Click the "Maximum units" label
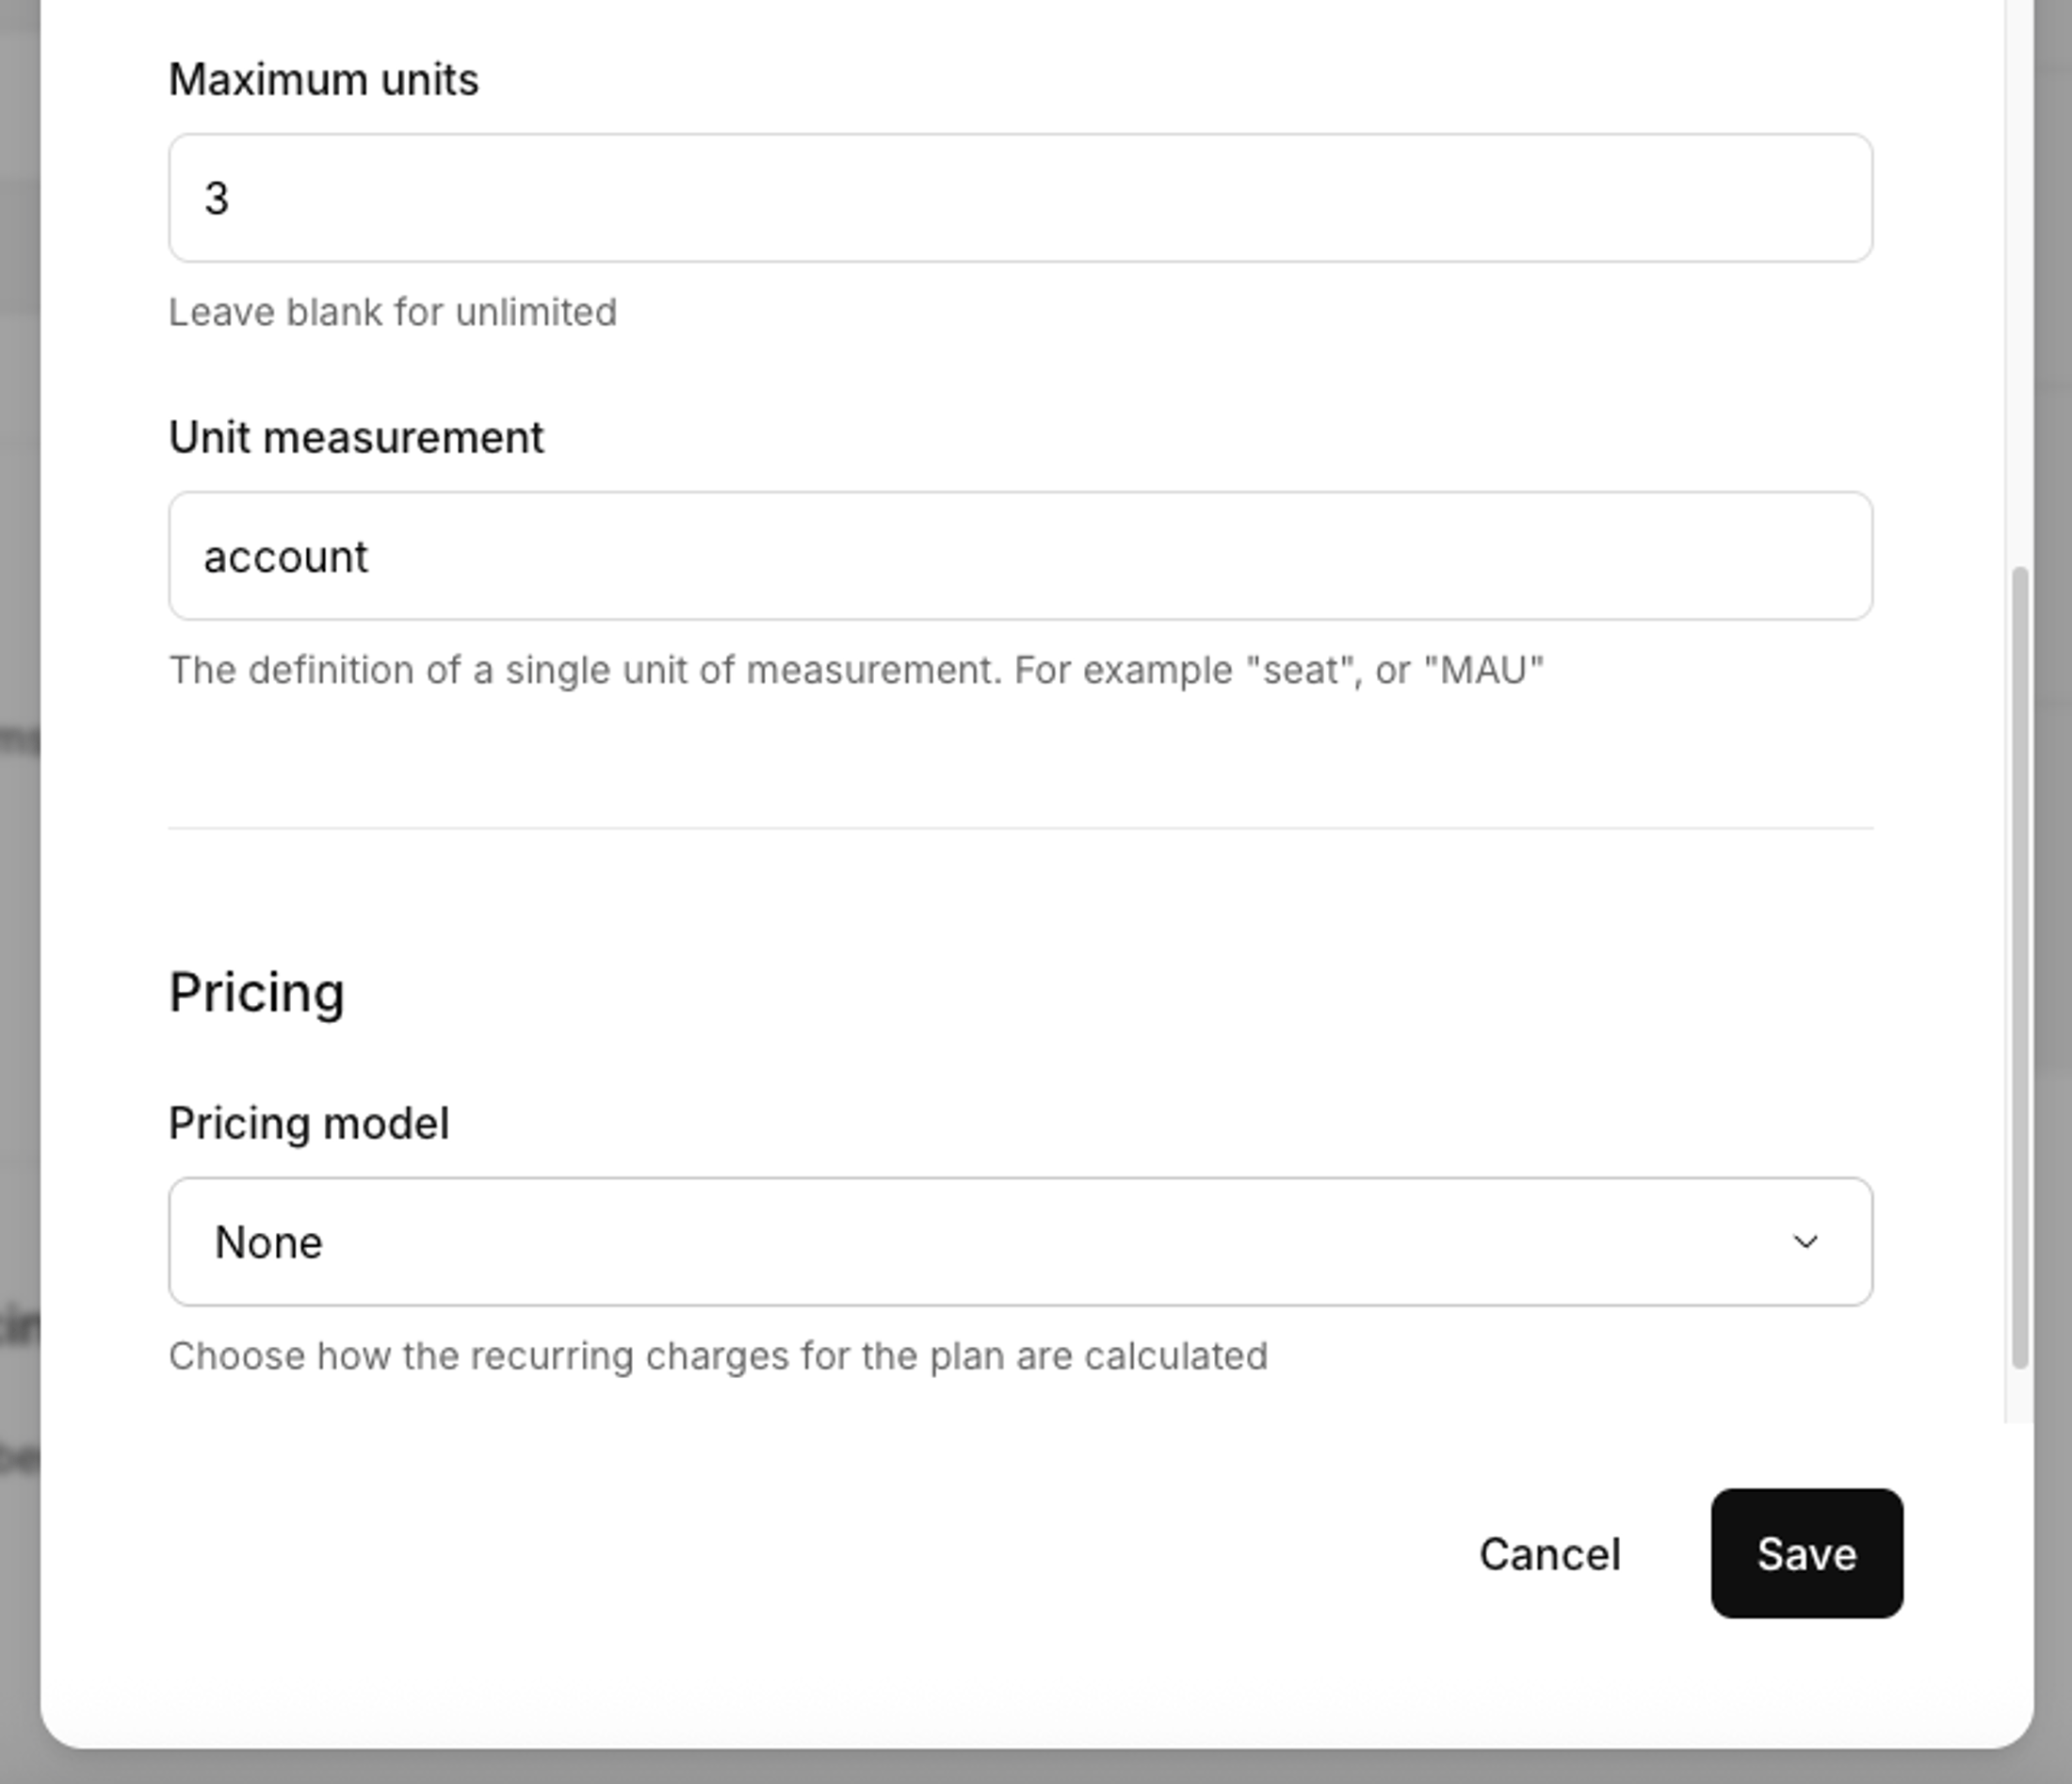2072x1784 pixels. click(323, 80)
